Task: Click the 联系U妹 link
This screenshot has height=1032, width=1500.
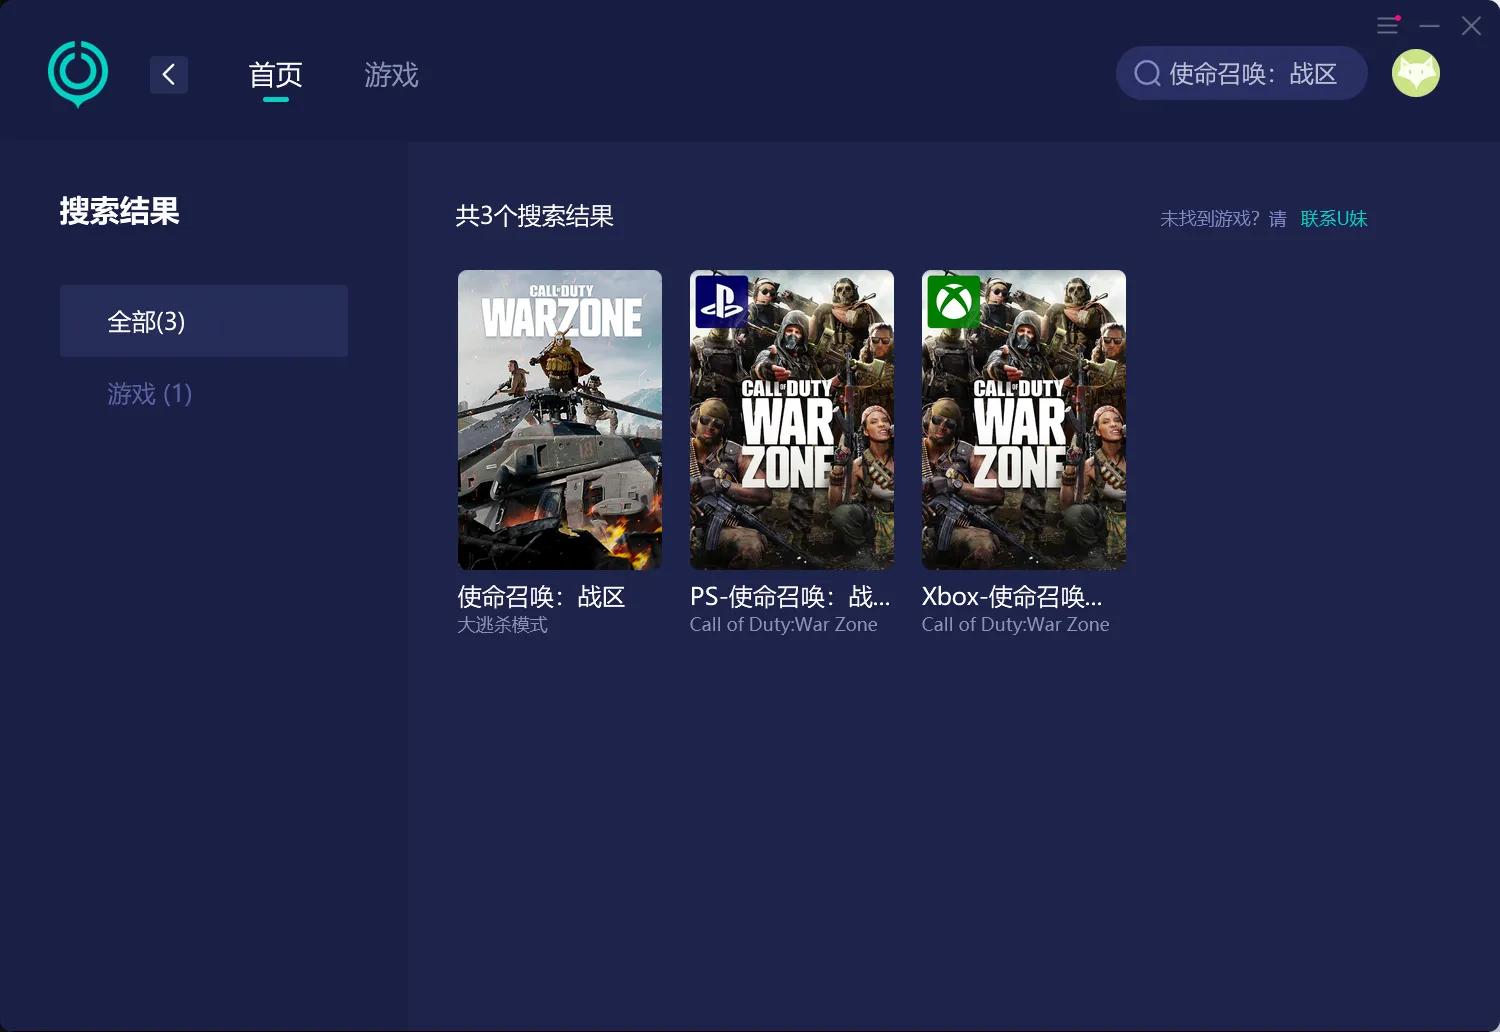Action: pos(1334,218)
